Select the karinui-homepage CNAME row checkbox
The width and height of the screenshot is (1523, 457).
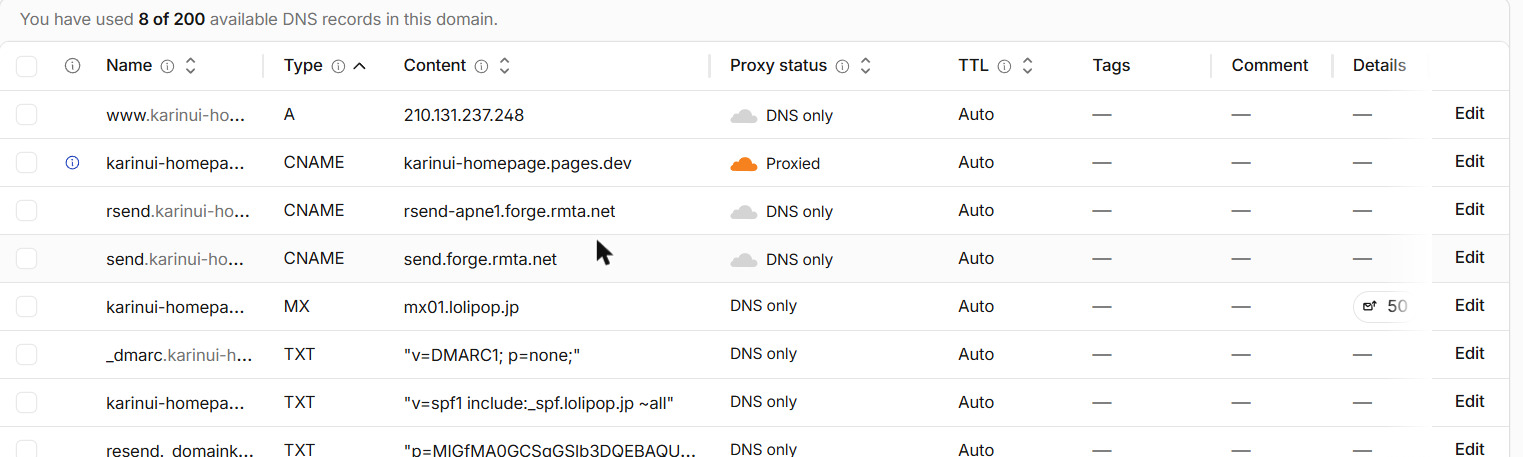(x=27, y=163)
